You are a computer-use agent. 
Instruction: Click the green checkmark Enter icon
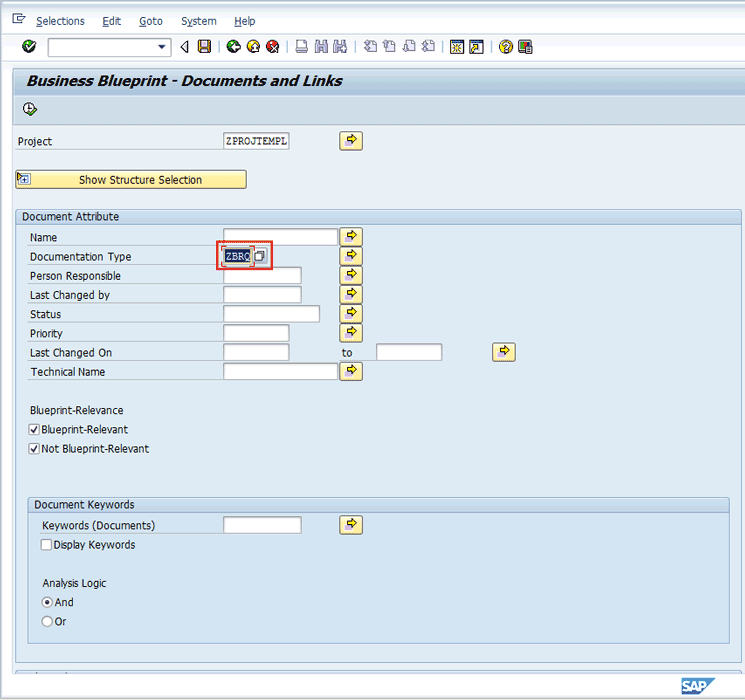(x=29, y=46)
